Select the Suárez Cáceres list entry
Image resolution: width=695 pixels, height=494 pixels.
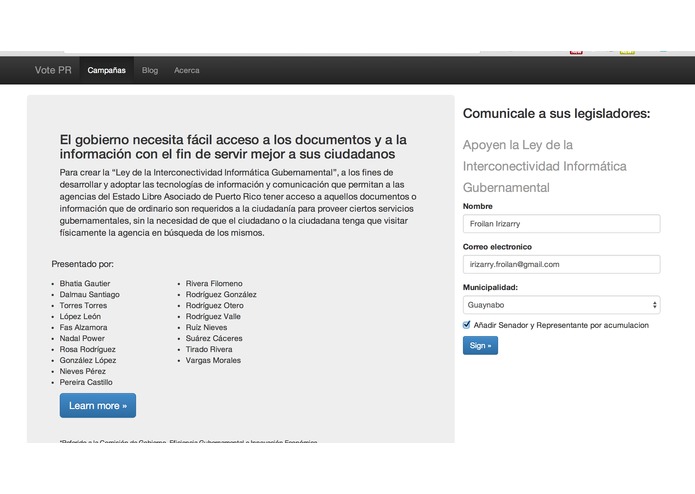point(214,338)
